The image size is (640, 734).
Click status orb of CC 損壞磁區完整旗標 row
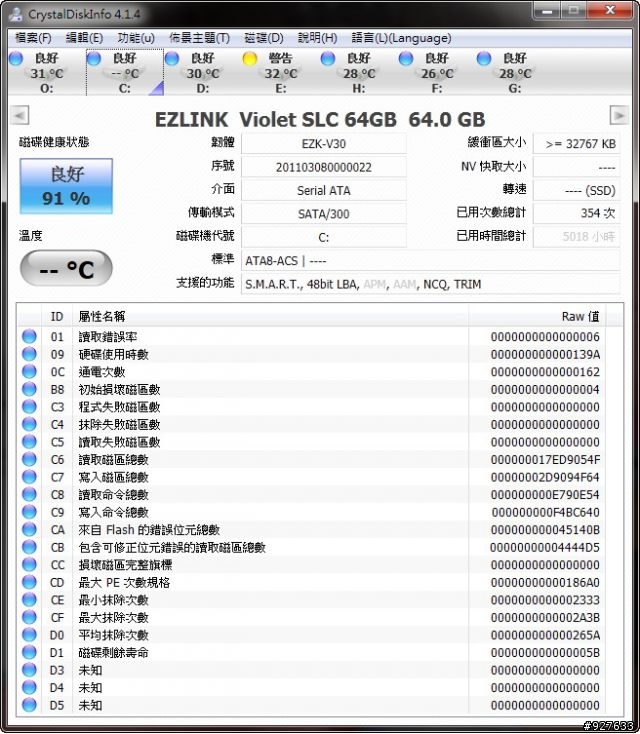[29, 565]
